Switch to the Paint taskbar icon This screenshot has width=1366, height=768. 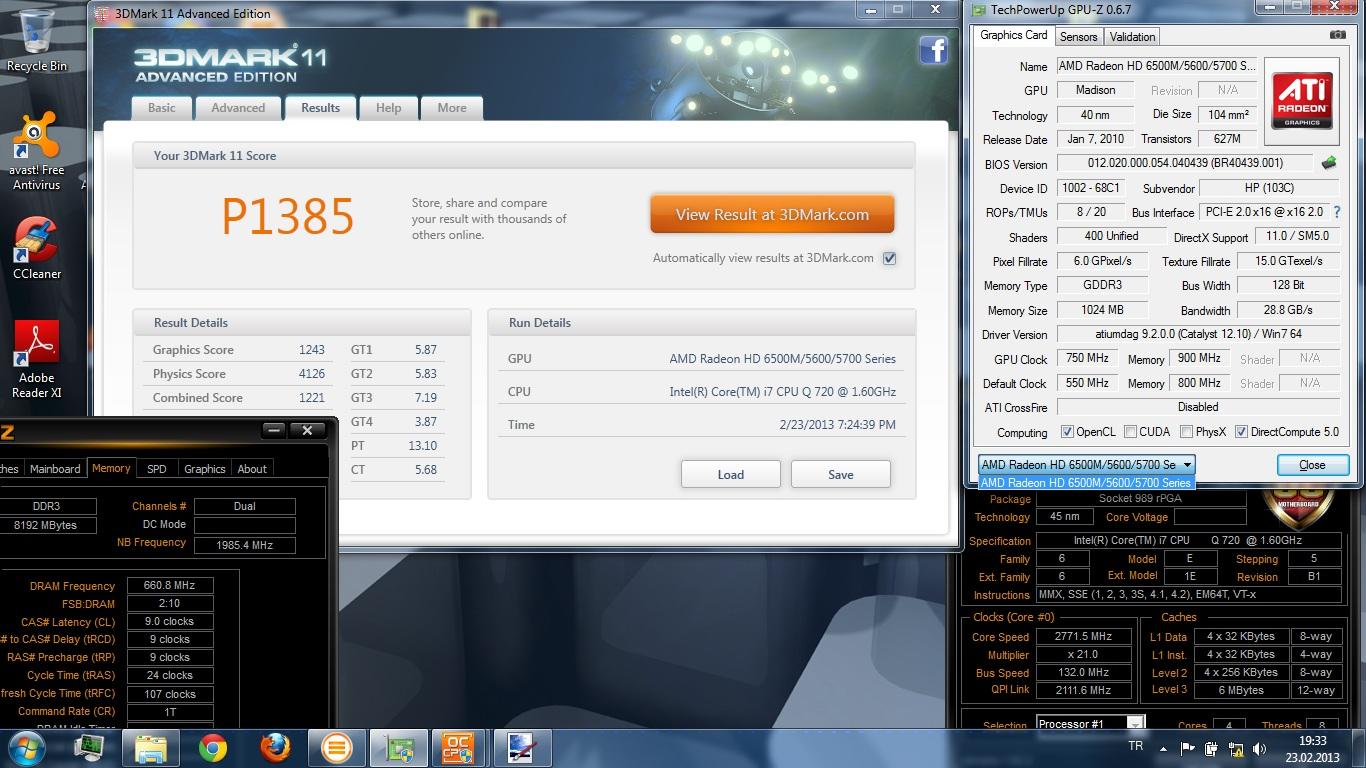click(521, 748)
